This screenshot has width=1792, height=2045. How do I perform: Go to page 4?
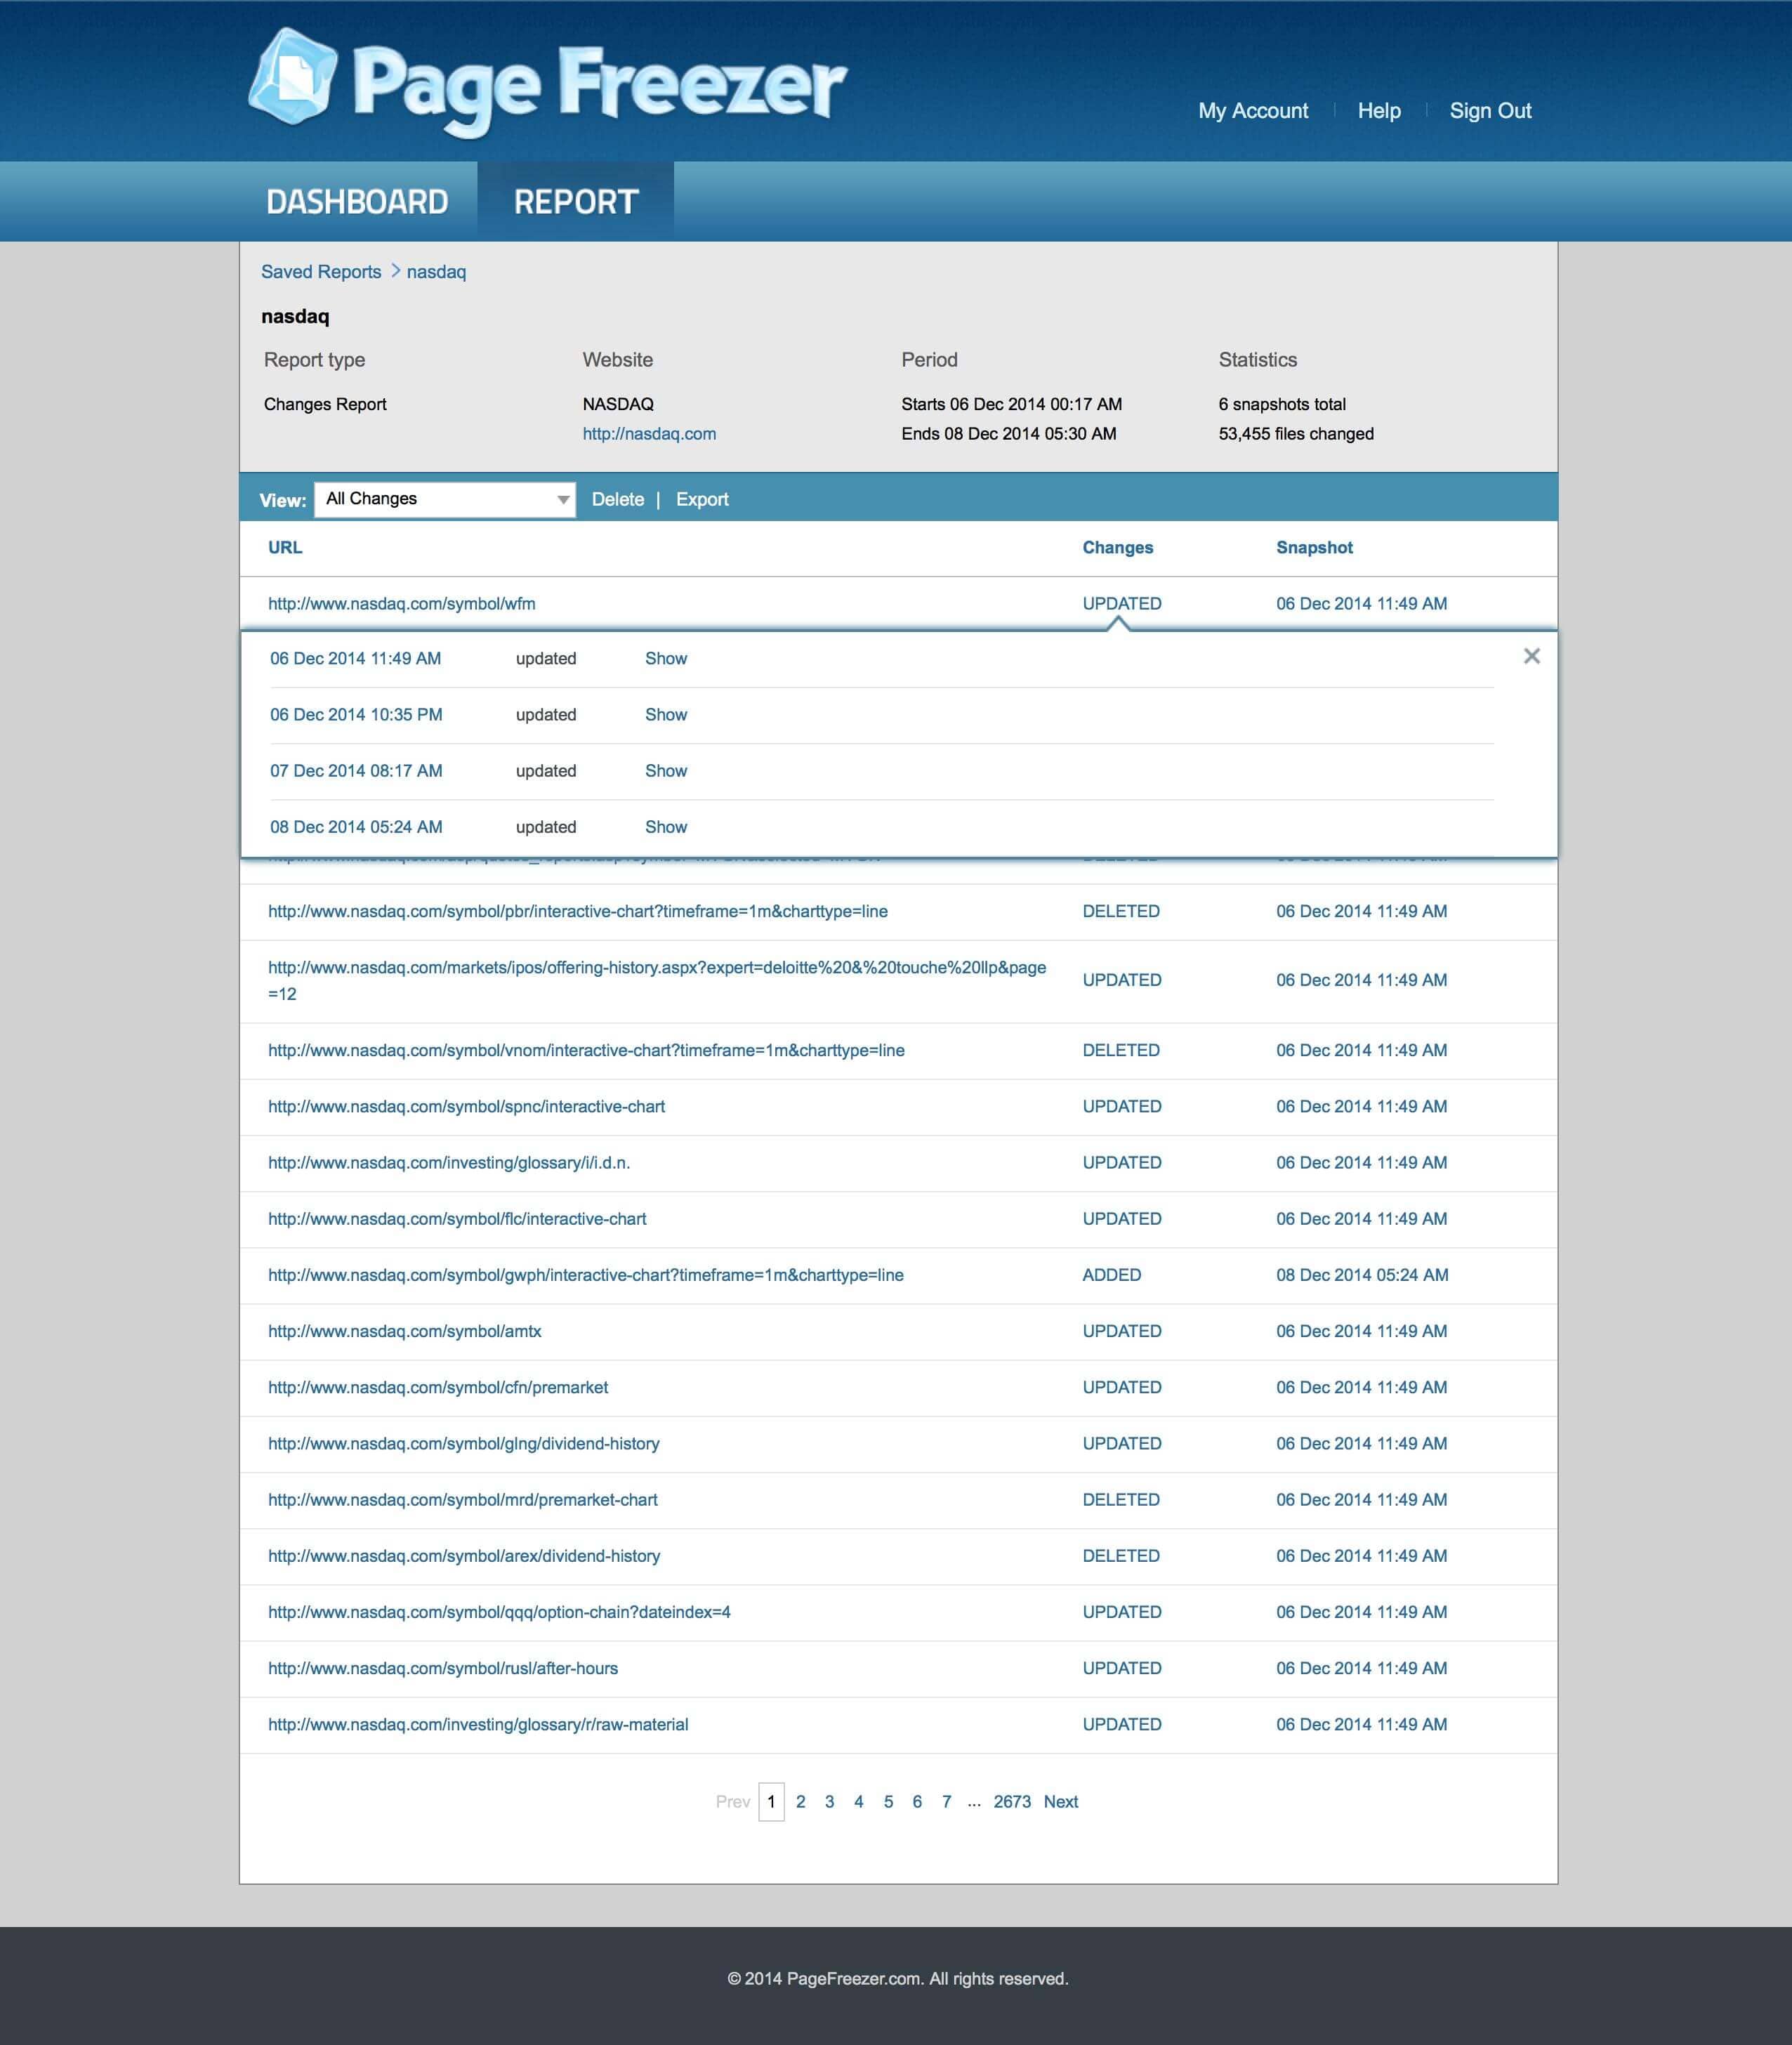(858, 1801)
